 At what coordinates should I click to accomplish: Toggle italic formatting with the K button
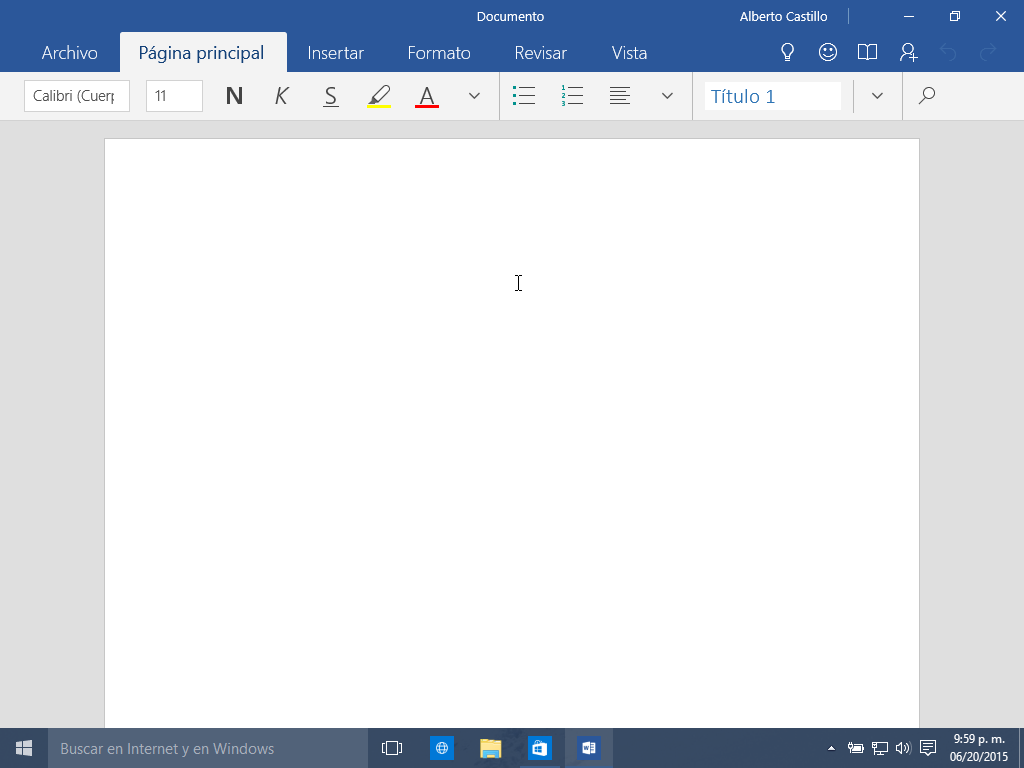[x=282, y=96]
